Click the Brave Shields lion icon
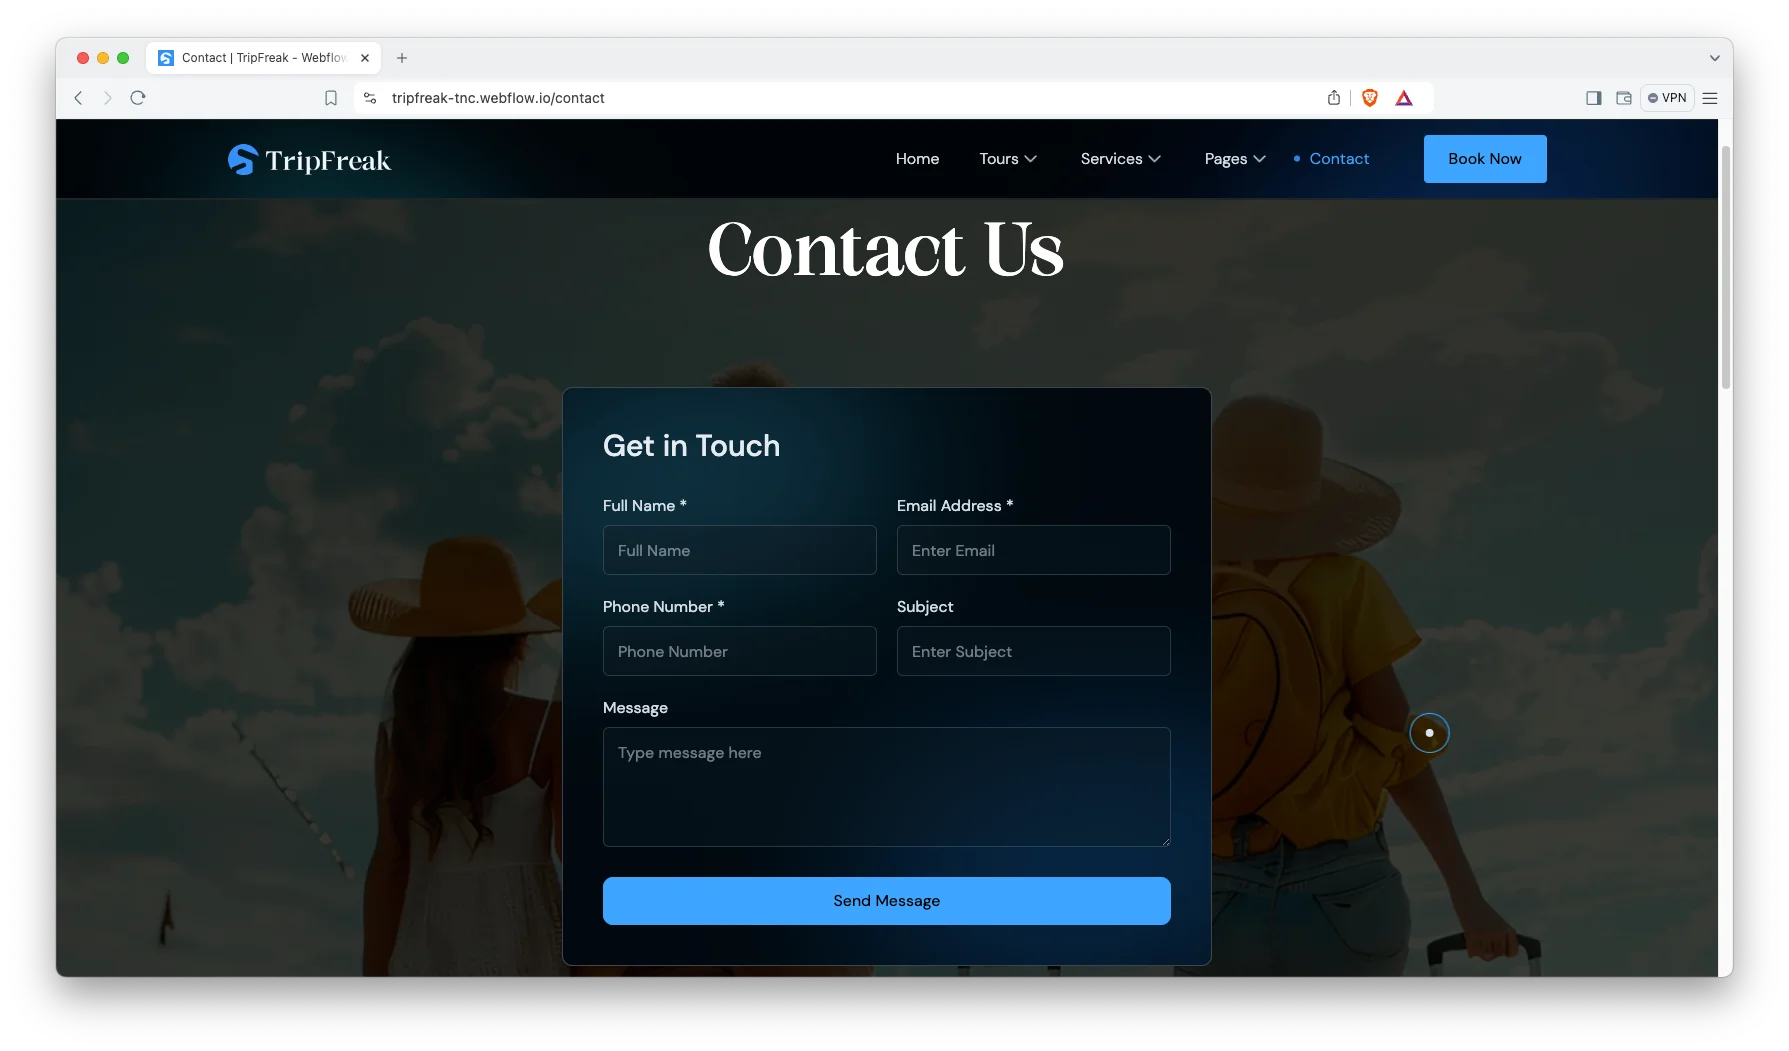 1370,98
